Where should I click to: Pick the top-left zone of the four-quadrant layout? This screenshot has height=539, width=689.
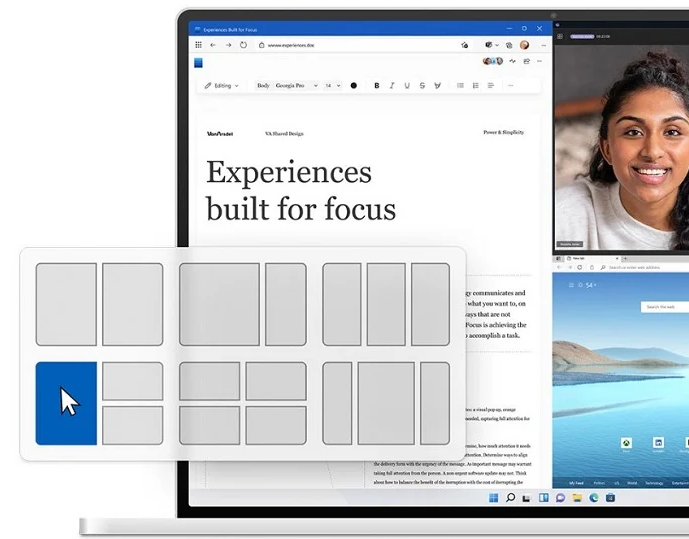[210, 381]
